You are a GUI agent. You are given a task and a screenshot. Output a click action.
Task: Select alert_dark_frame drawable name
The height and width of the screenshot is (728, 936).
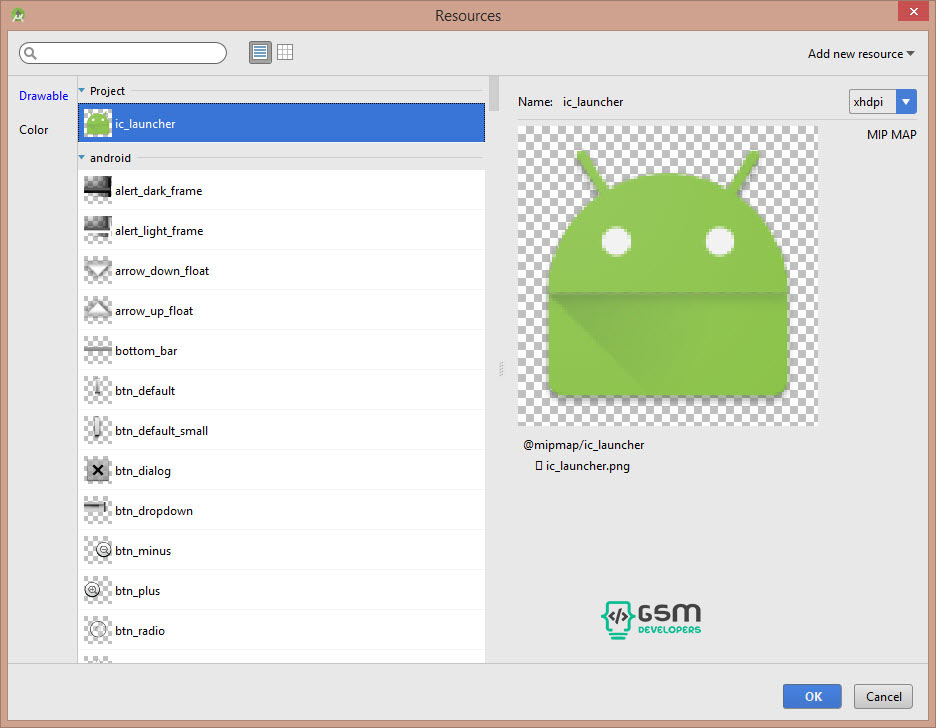pyautogui.click(x=159, y=191)
